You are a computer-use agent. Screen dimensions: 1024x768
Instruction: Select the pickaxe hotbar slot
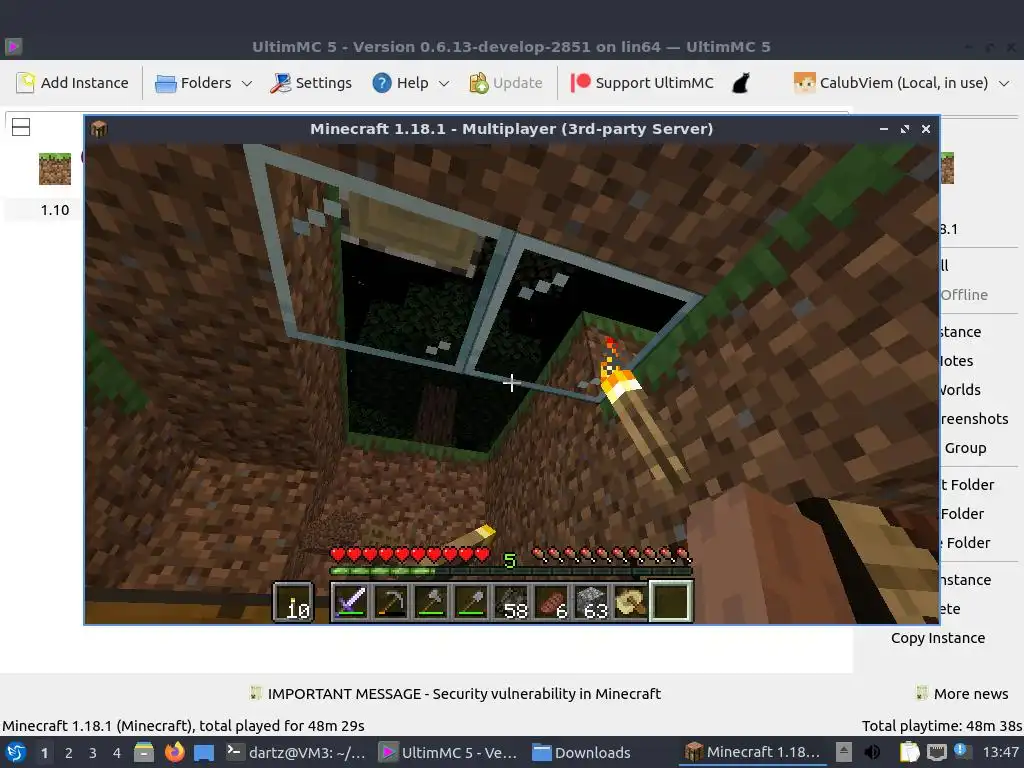coord(391,601)
